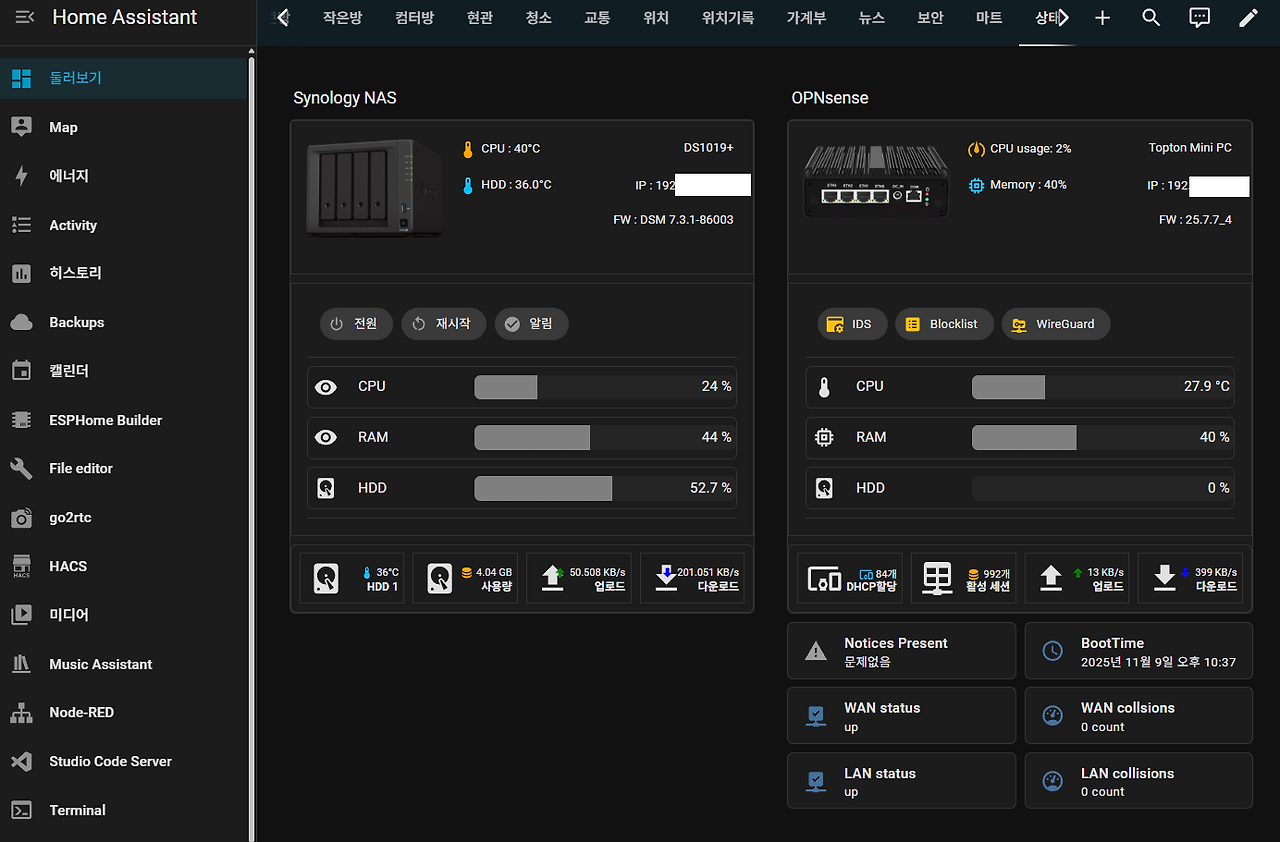Switch to the 마트 tab

pyautogui.click(x=989, y=18)
